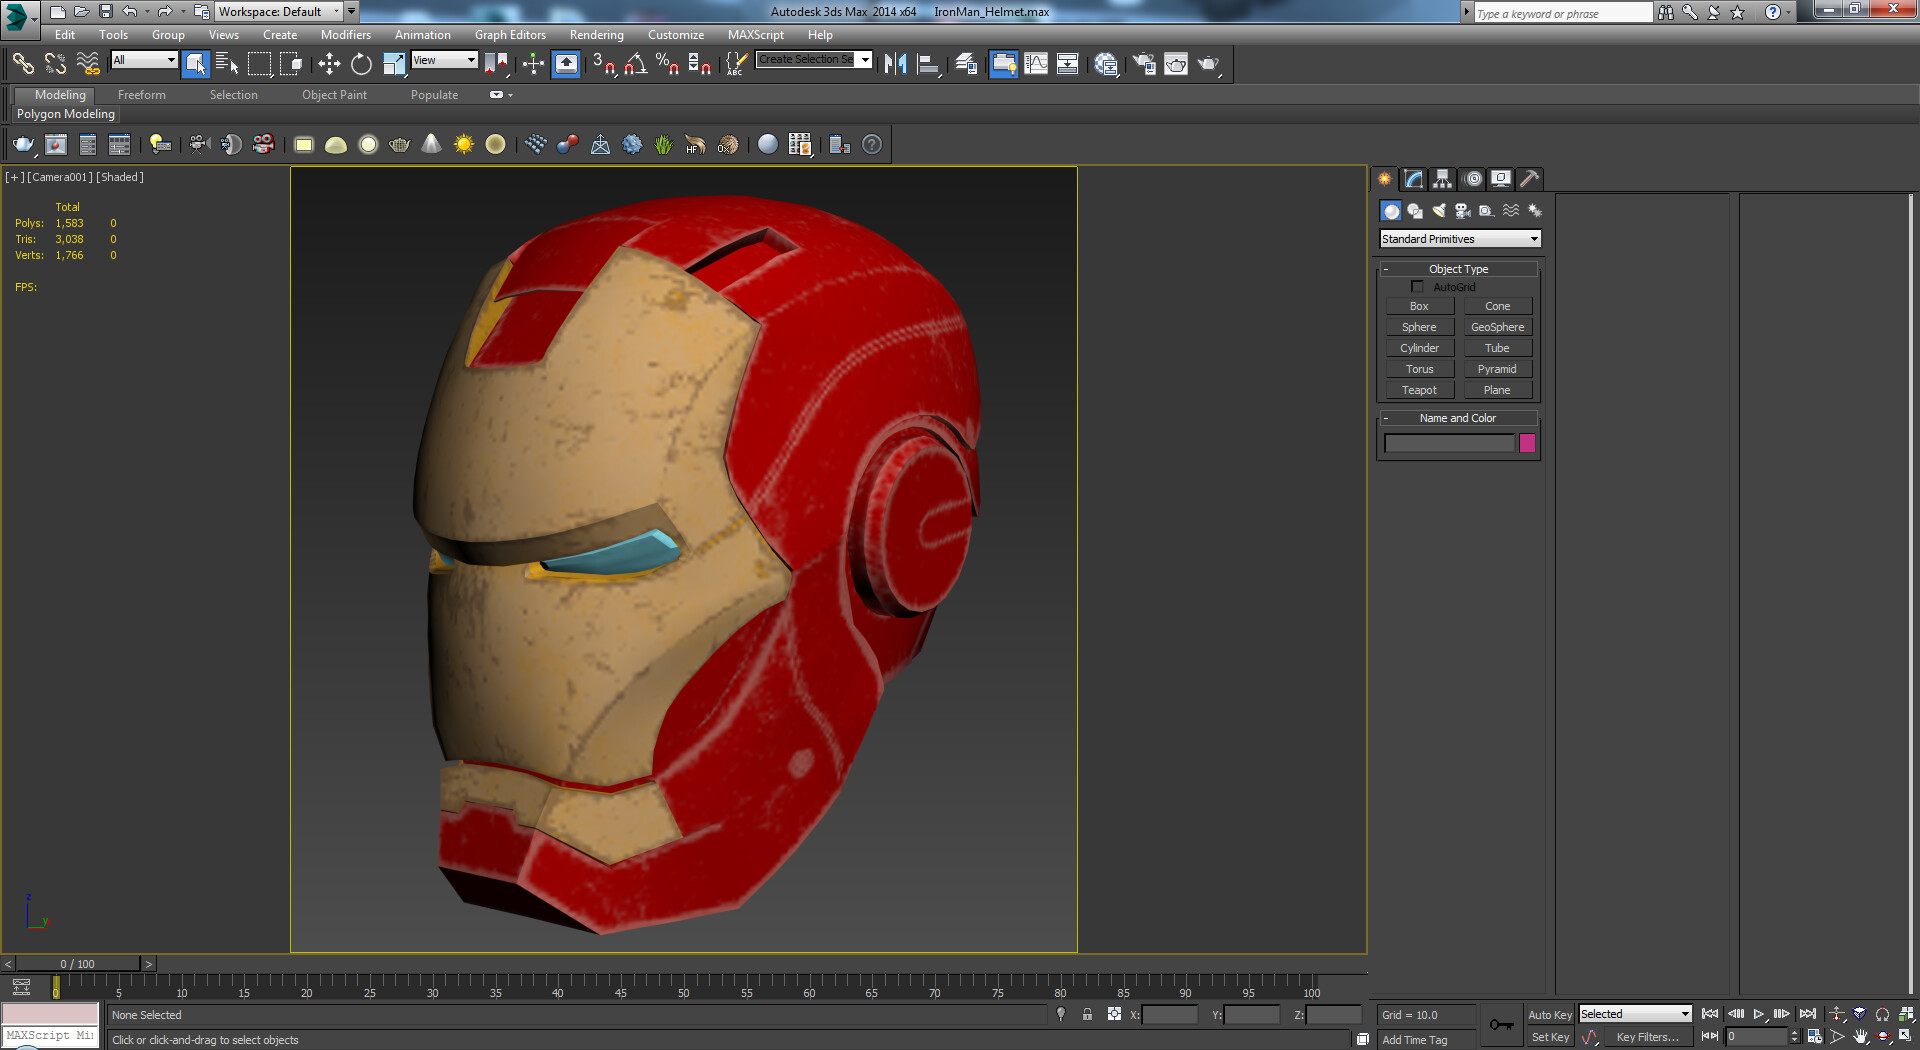
Task: Open the Workspace: Default dropdown
Action: 279,12
